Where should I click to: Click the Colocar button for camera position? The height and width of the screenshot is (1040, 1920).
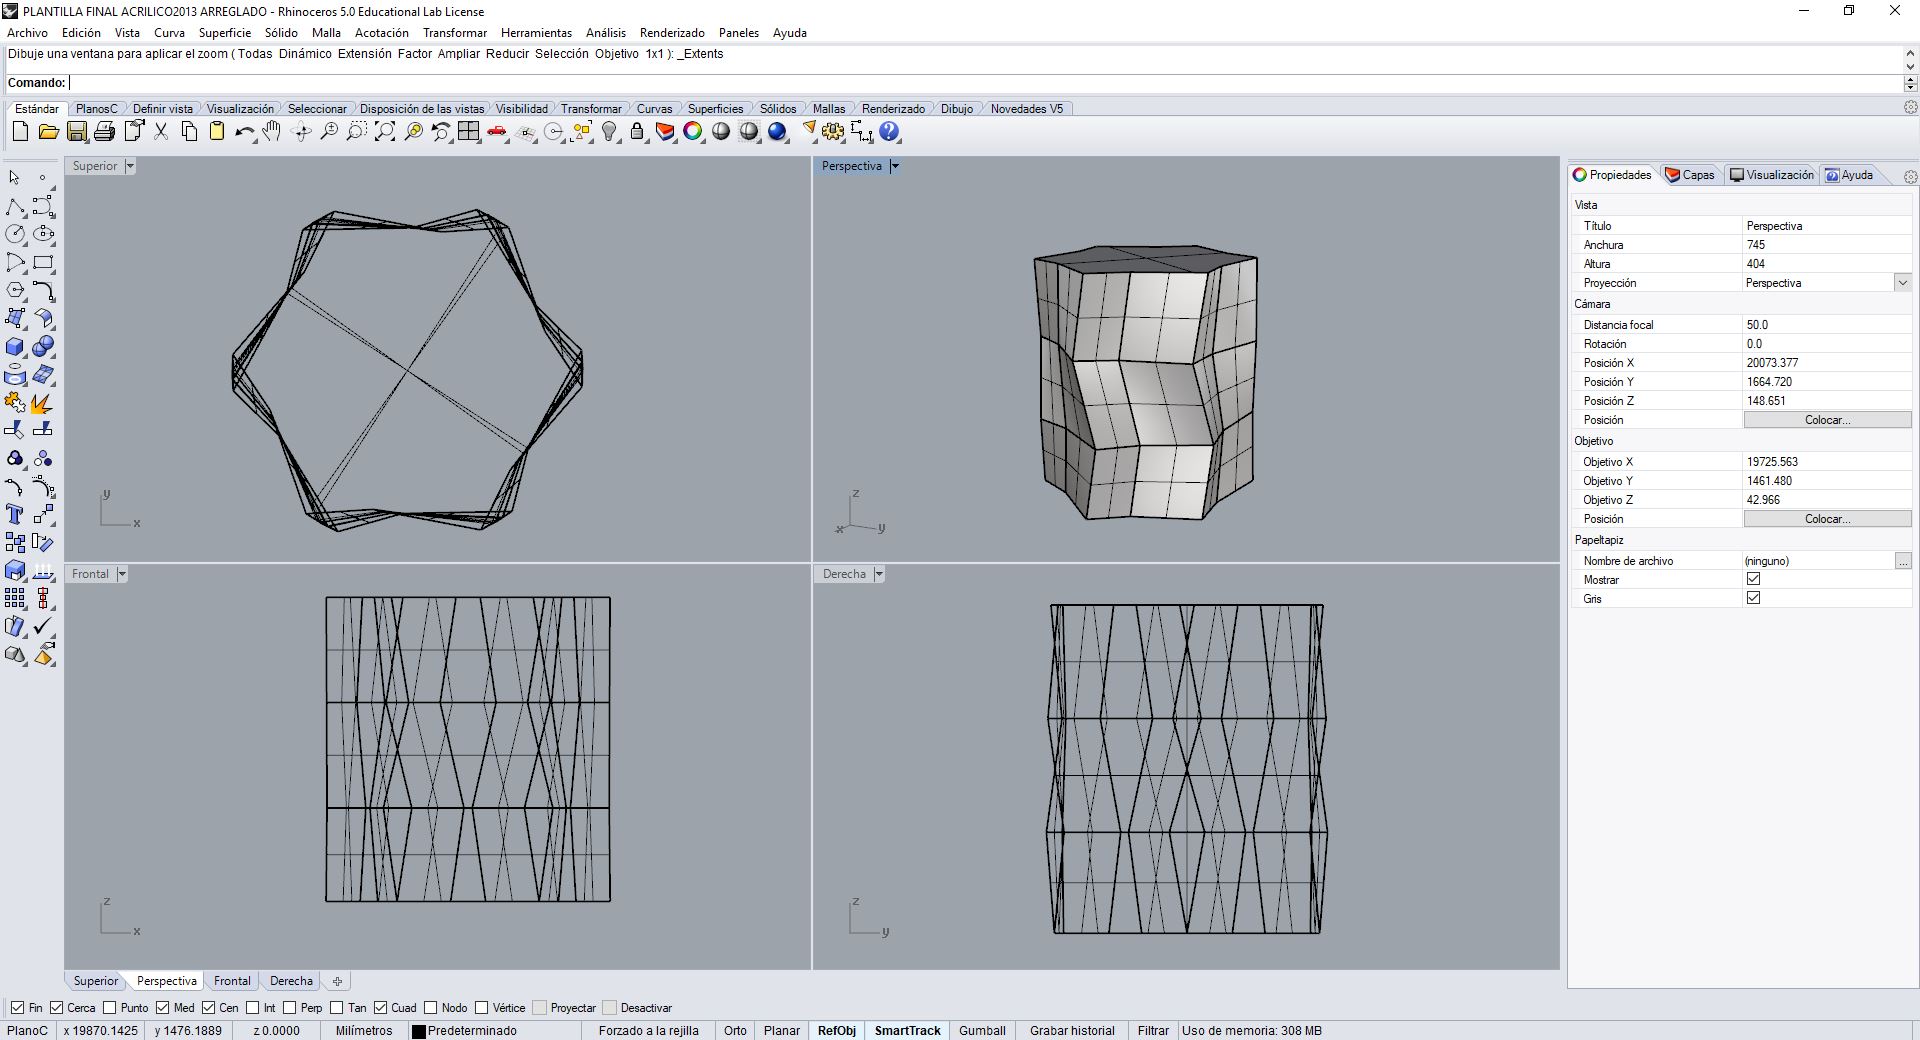click(1827, 420)
